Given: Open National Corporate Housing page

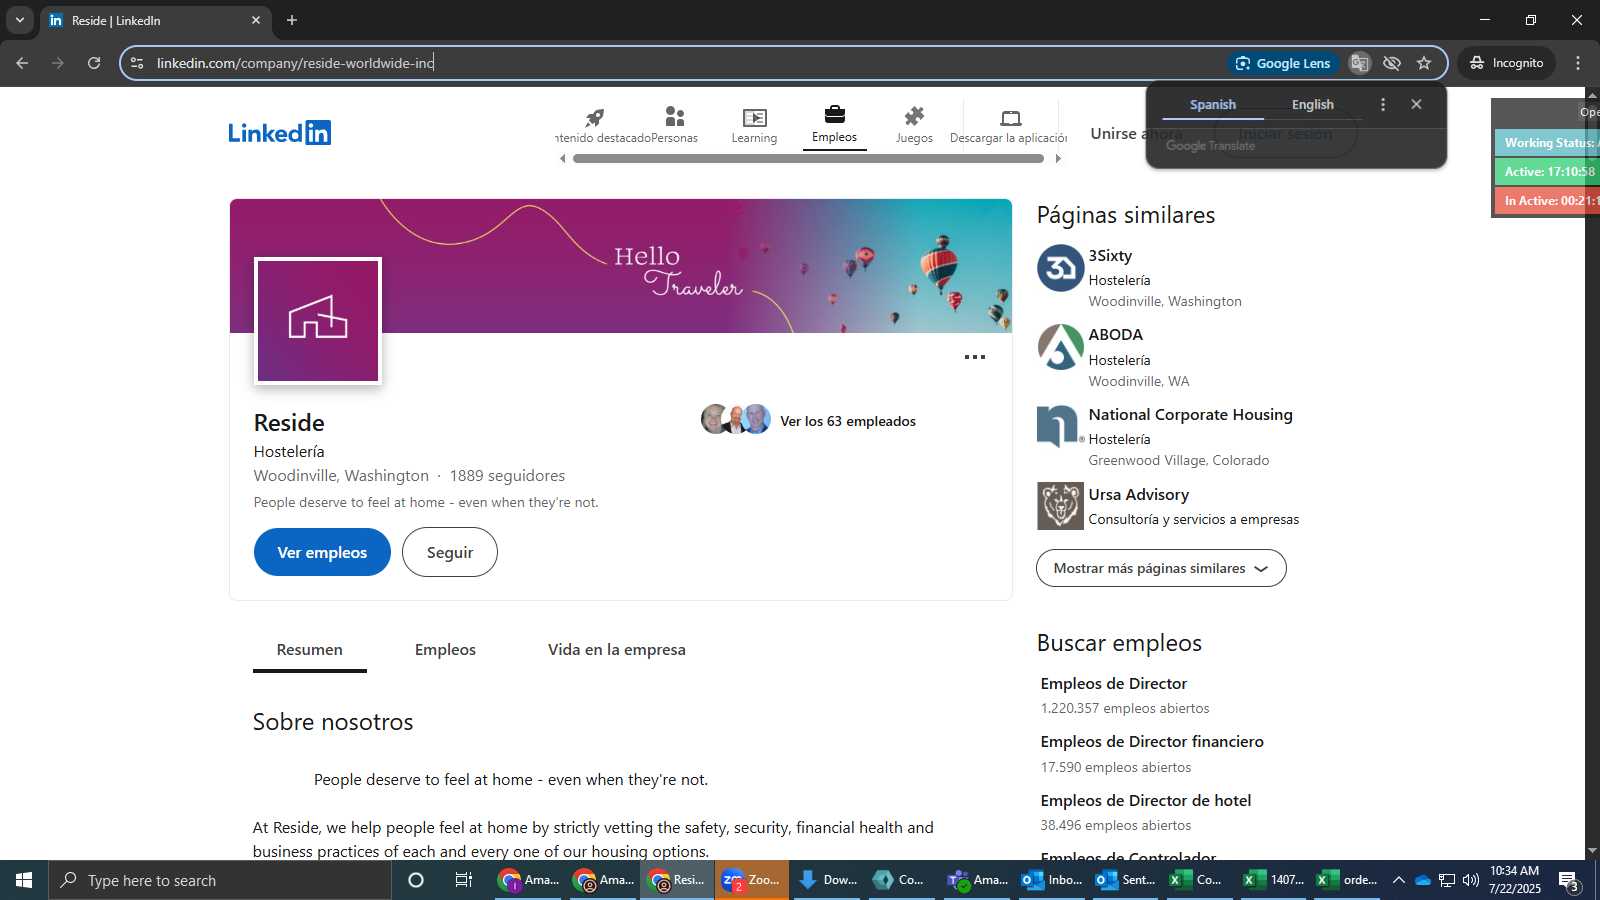Looking at the screenshot, I should (1190, 414).
